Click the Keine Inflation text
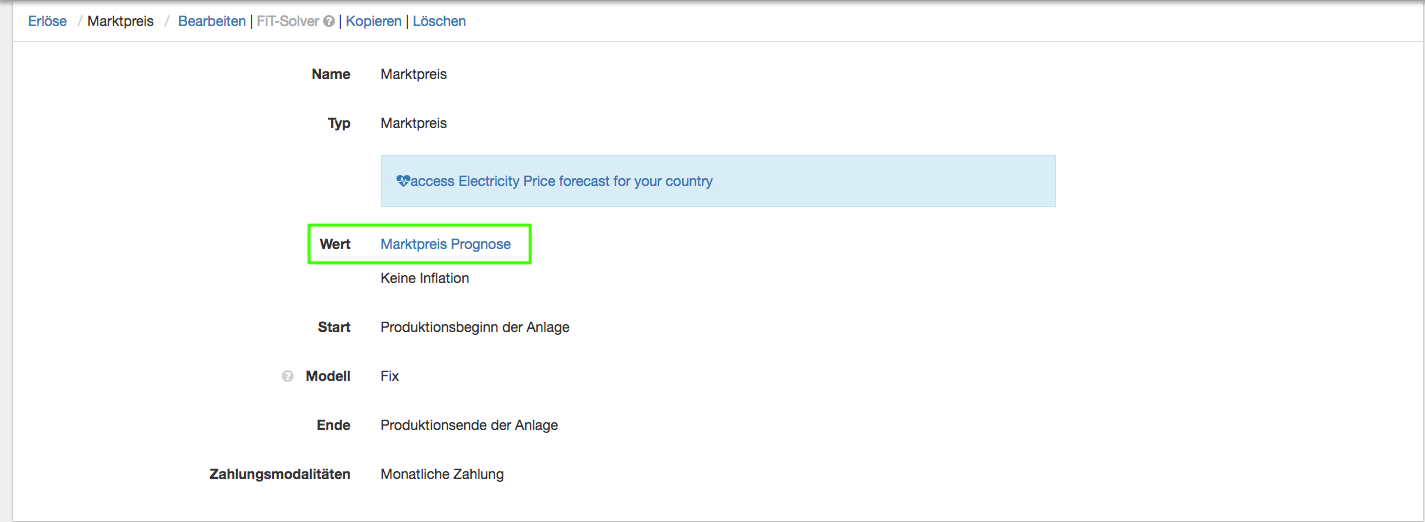This screenshot has width=1425, height=522. pos(424,278)
